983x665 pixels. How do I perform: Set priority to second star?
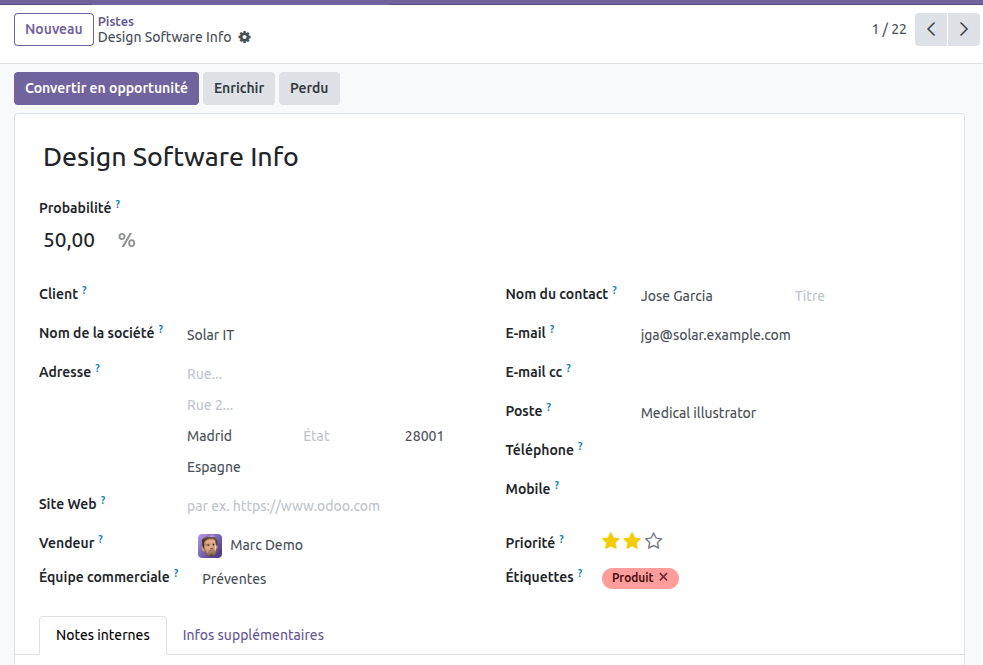pos(632,541)
